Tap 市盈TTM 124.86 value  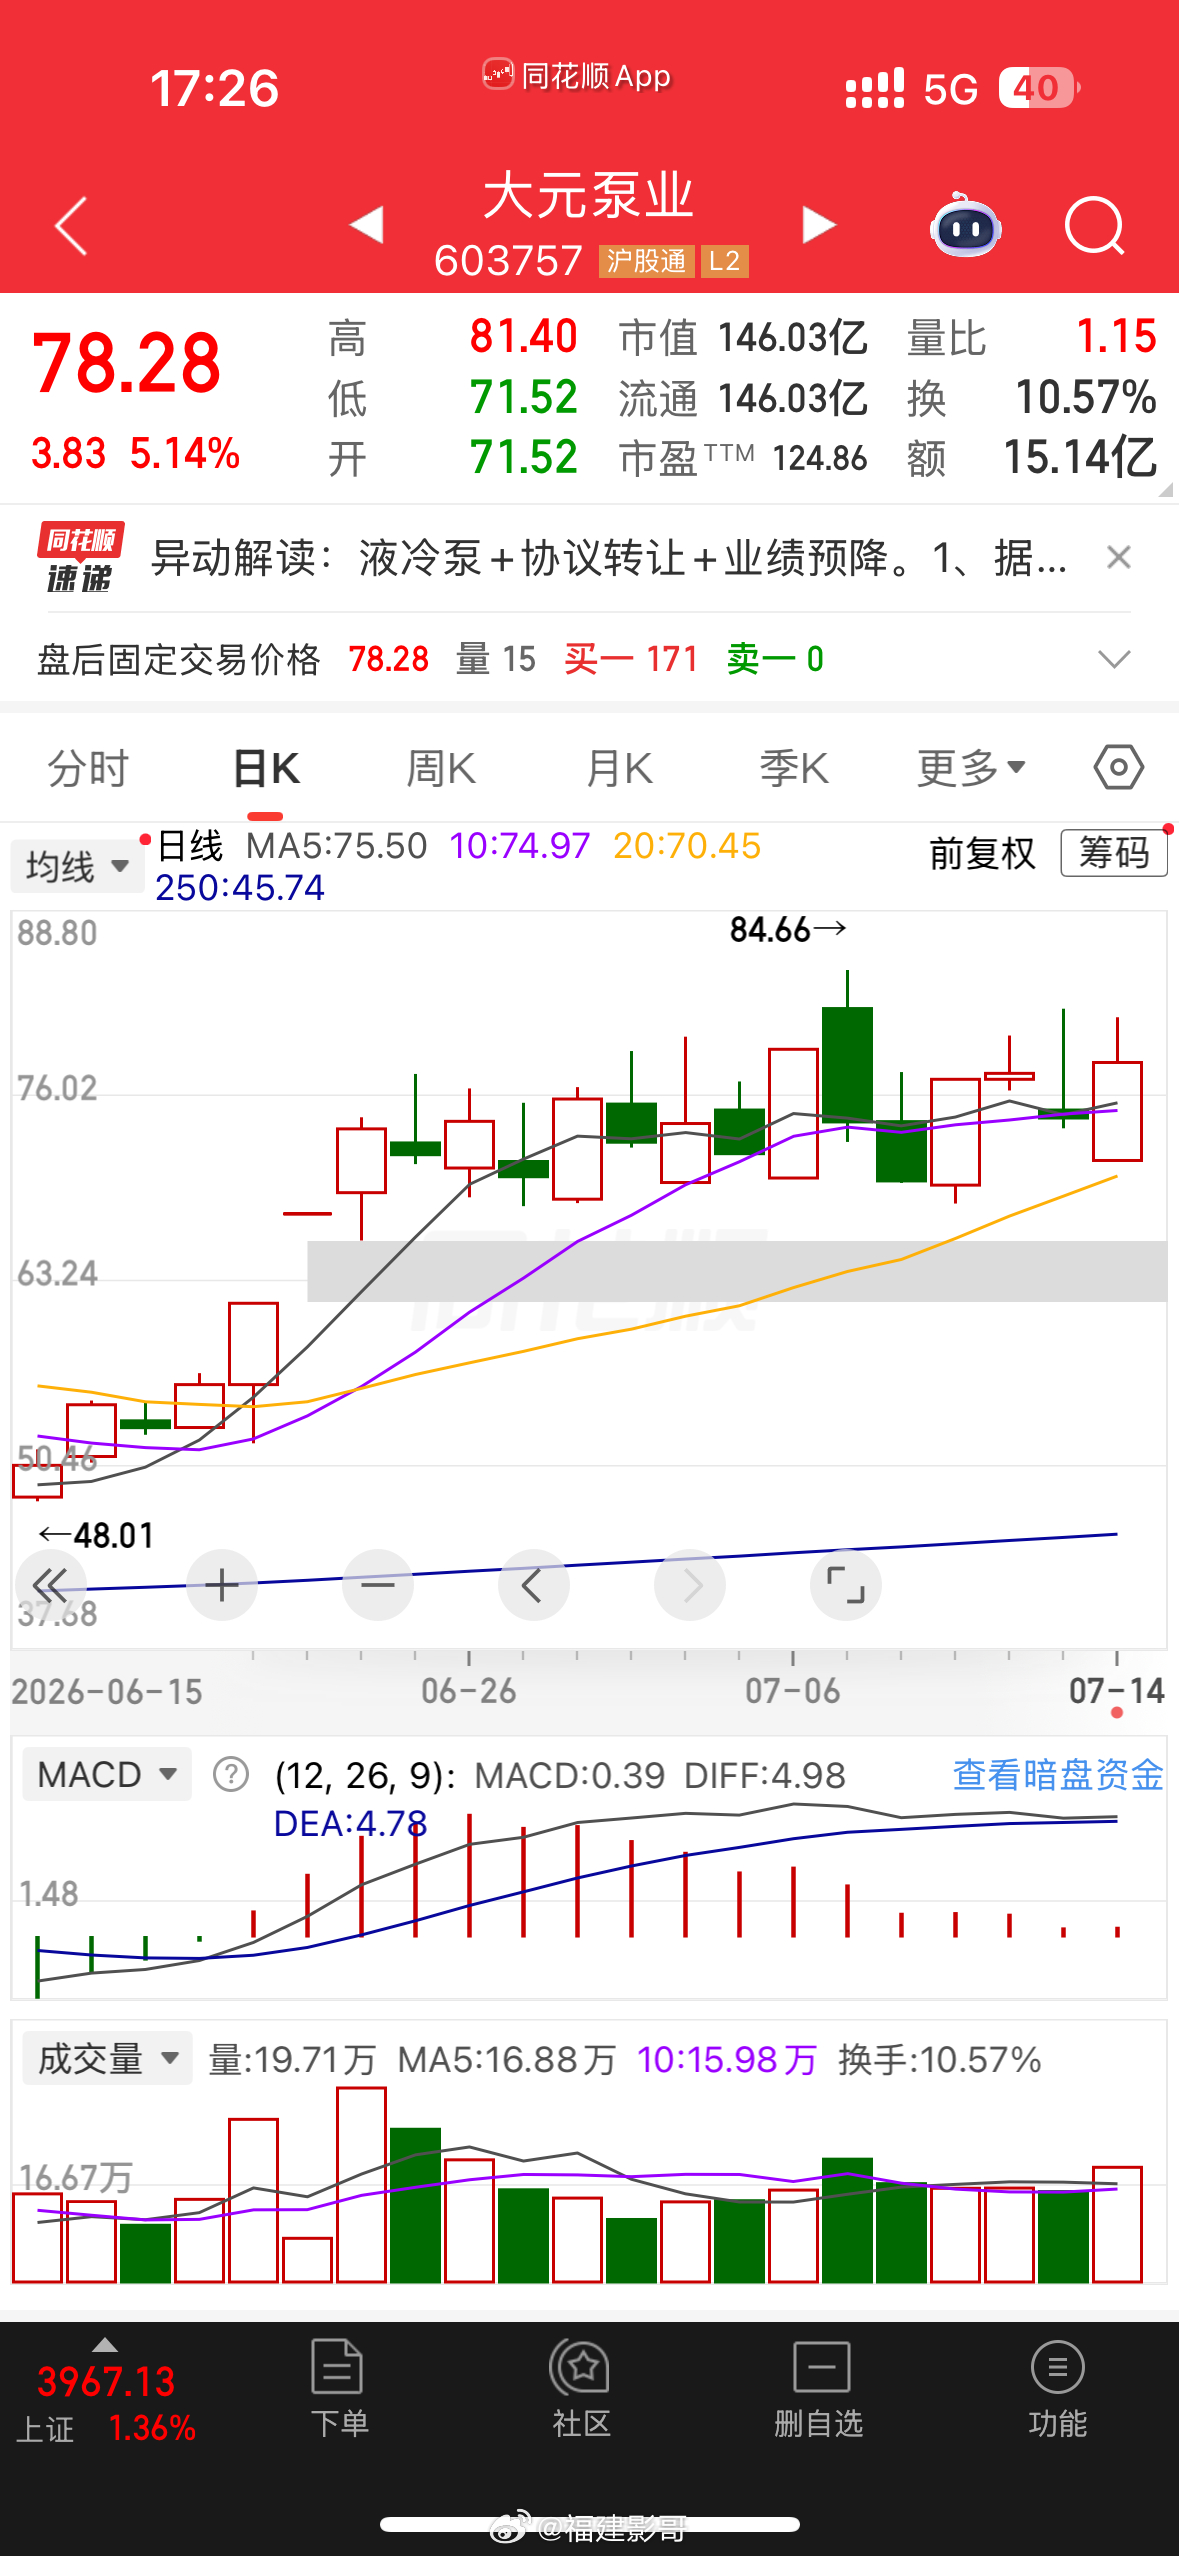[742, 459]
